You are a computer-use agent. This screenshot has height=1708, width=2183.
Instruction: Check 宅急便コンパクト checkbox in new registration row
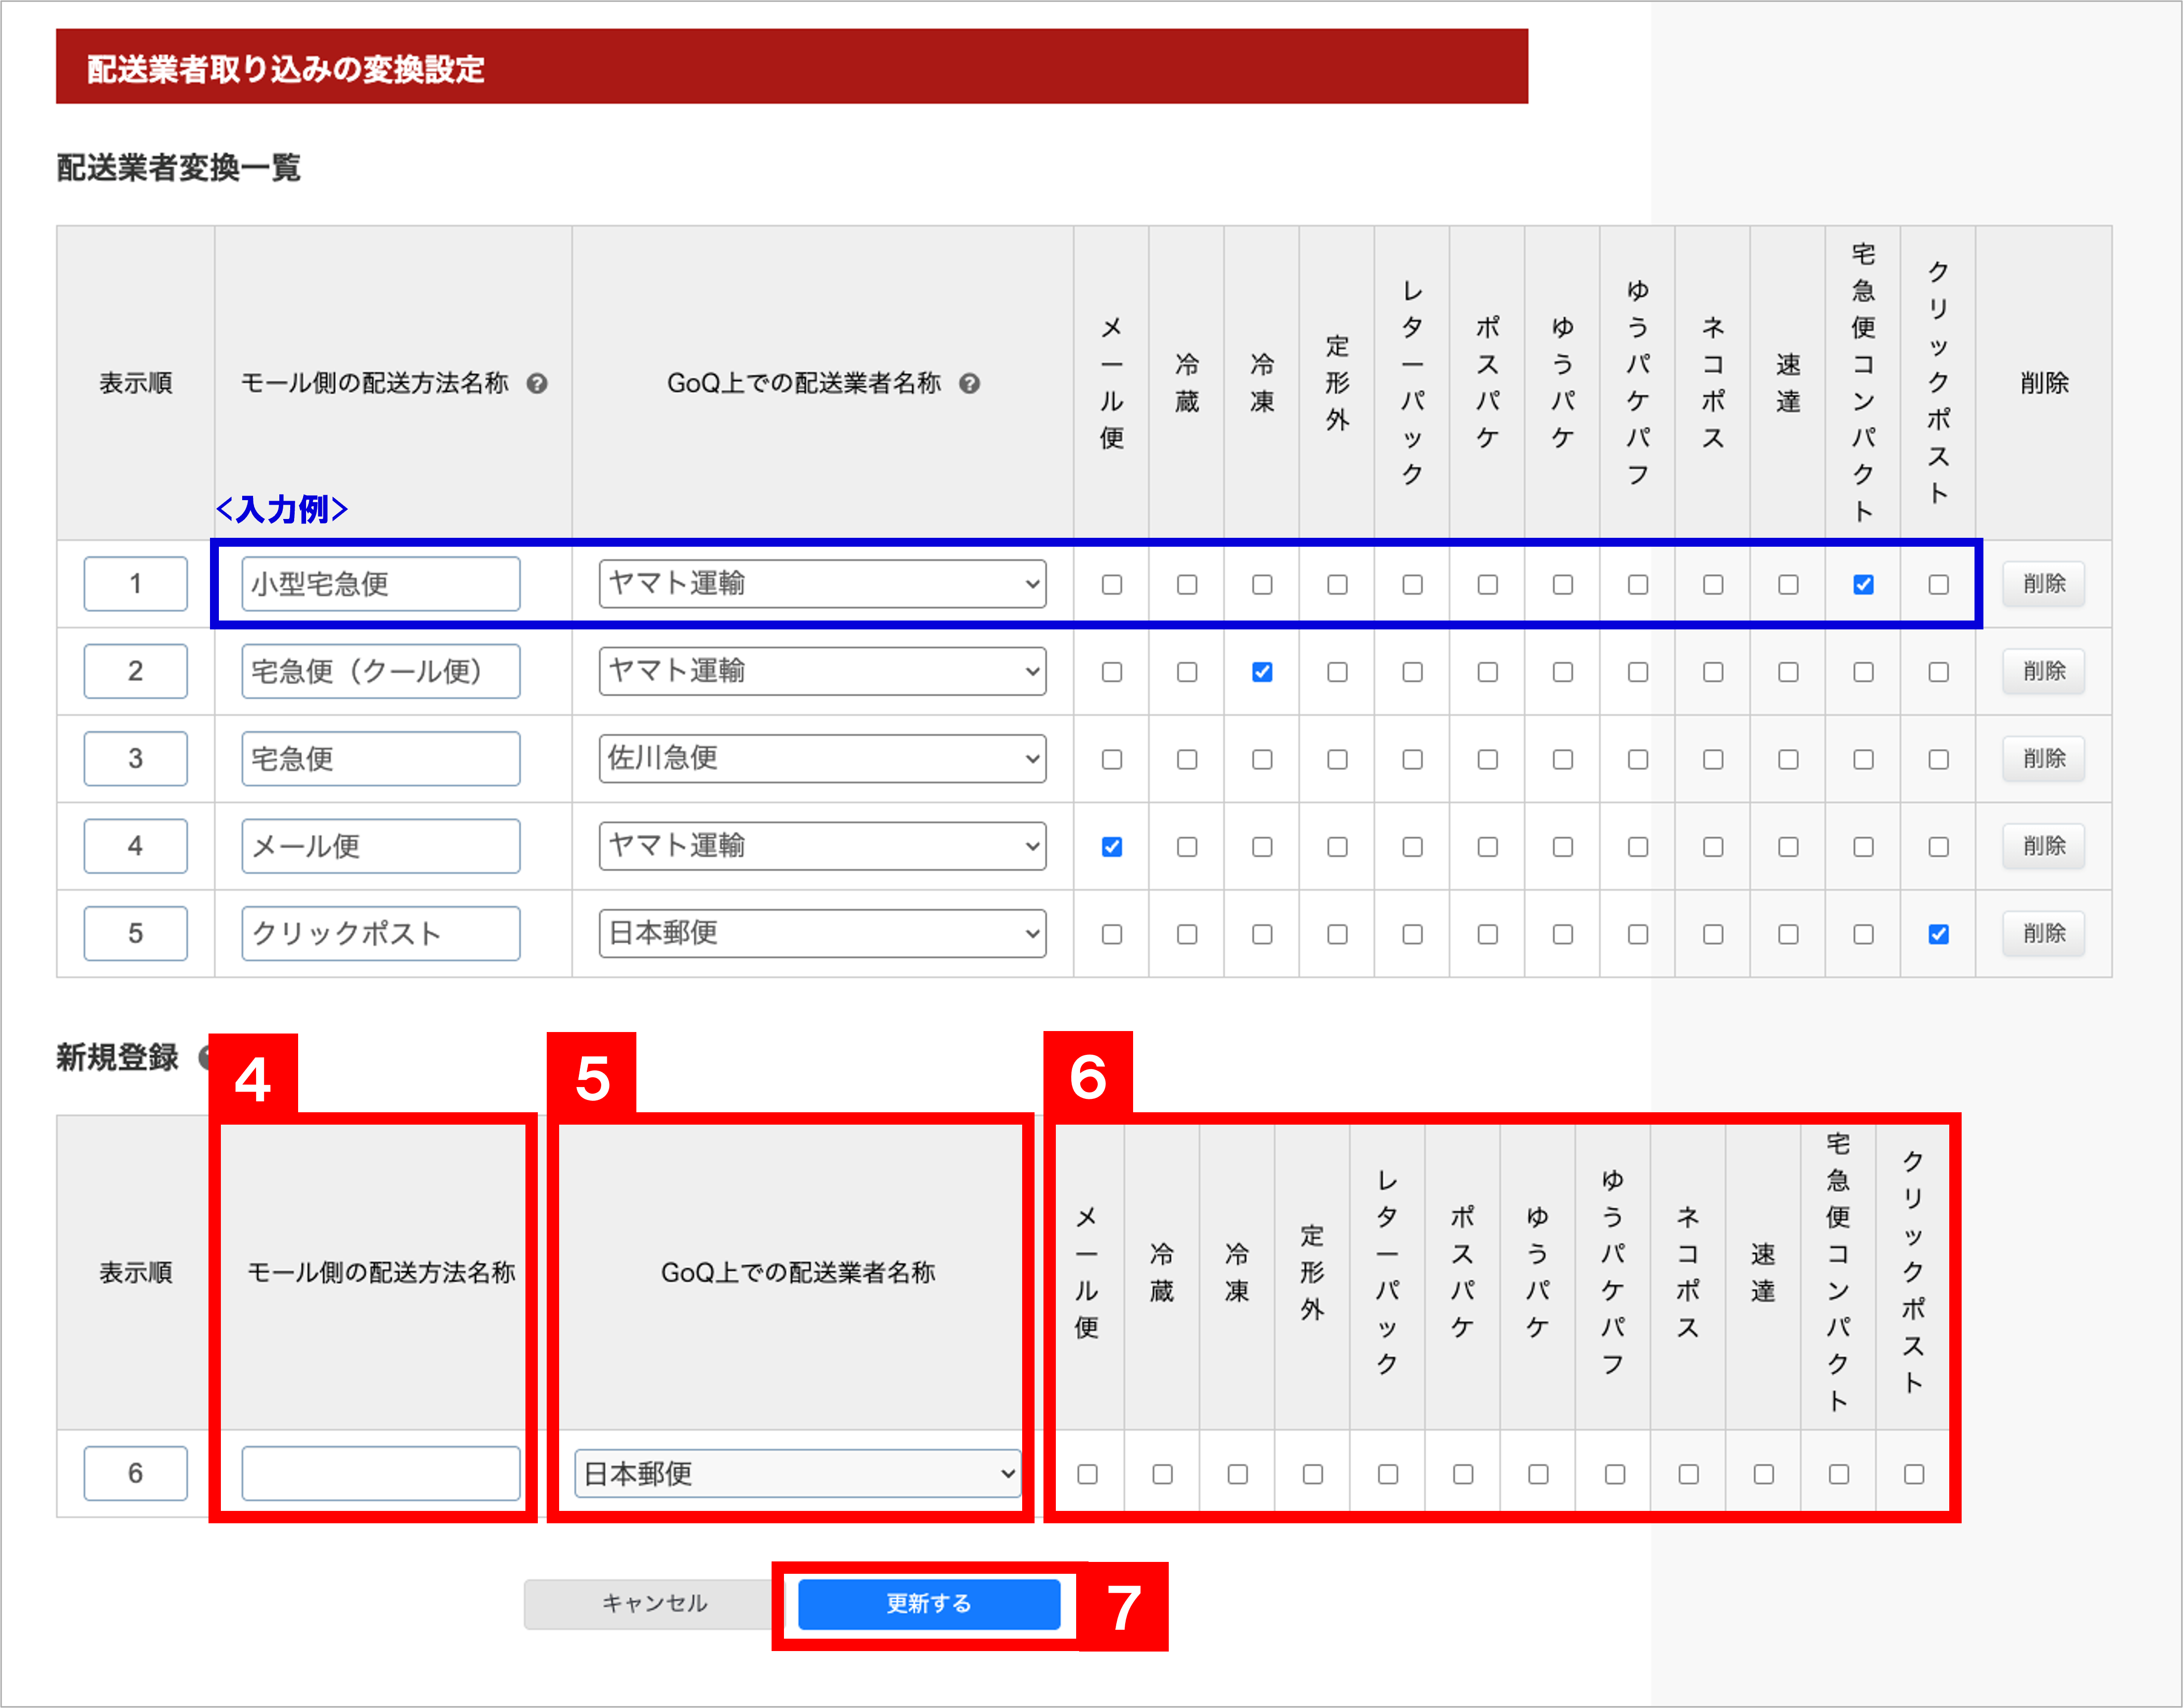(x=1838, y=1474)
